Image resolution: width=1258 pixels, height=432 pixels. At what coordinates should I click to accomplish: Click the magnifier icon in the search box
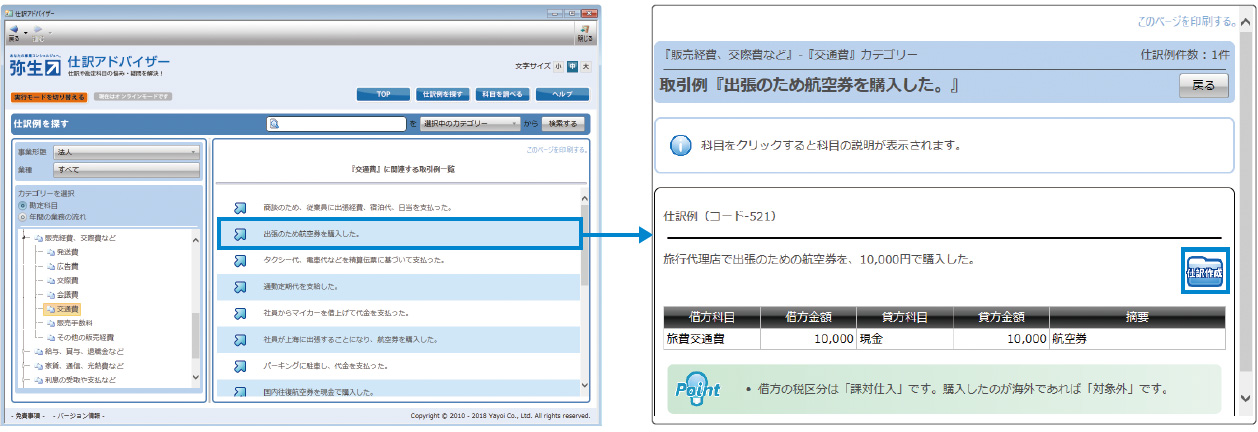273,124
